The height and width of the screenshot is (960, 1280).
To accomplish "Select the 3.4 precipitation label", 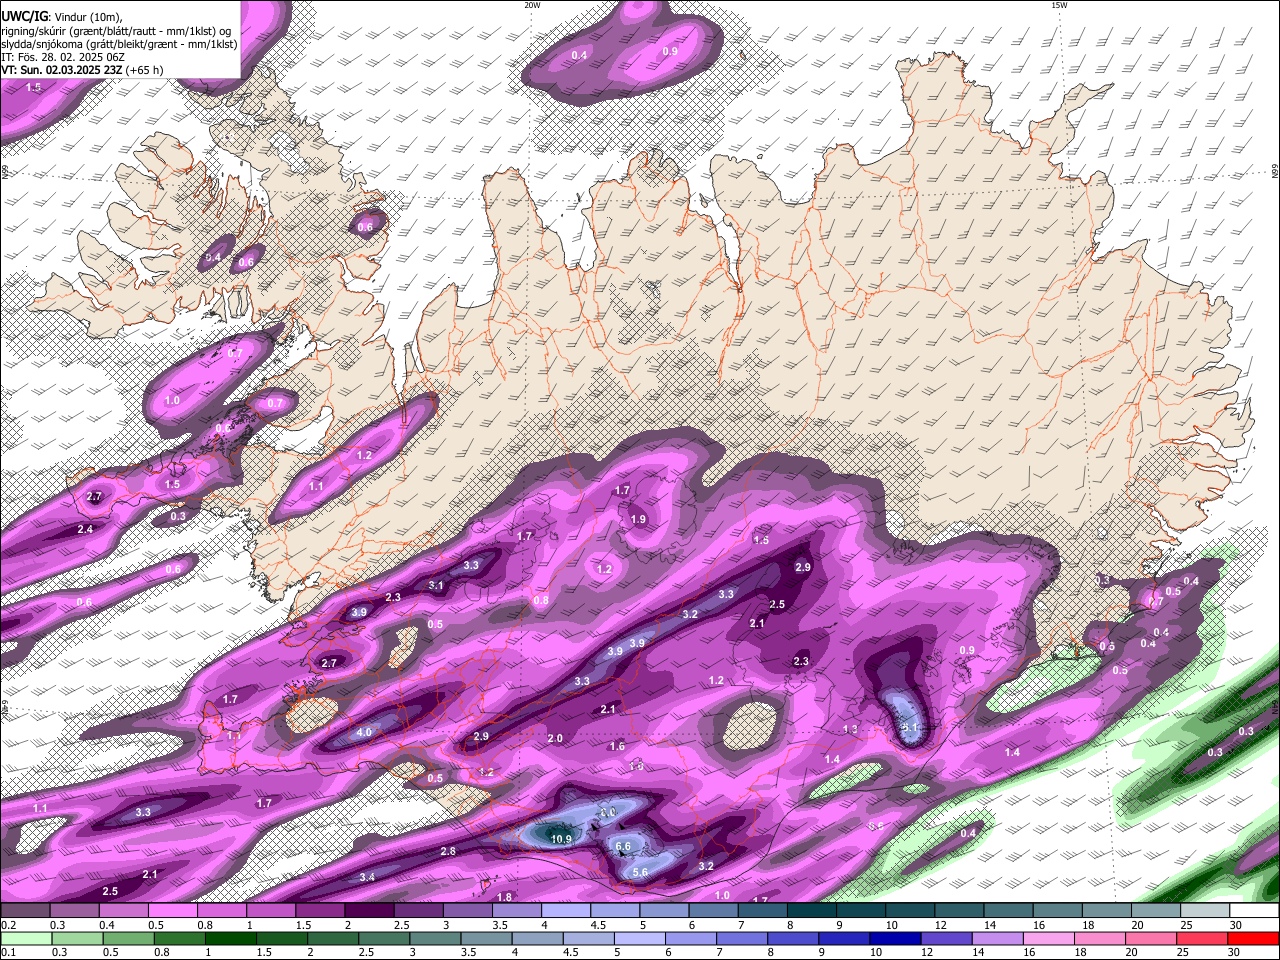I will [367, 877].
